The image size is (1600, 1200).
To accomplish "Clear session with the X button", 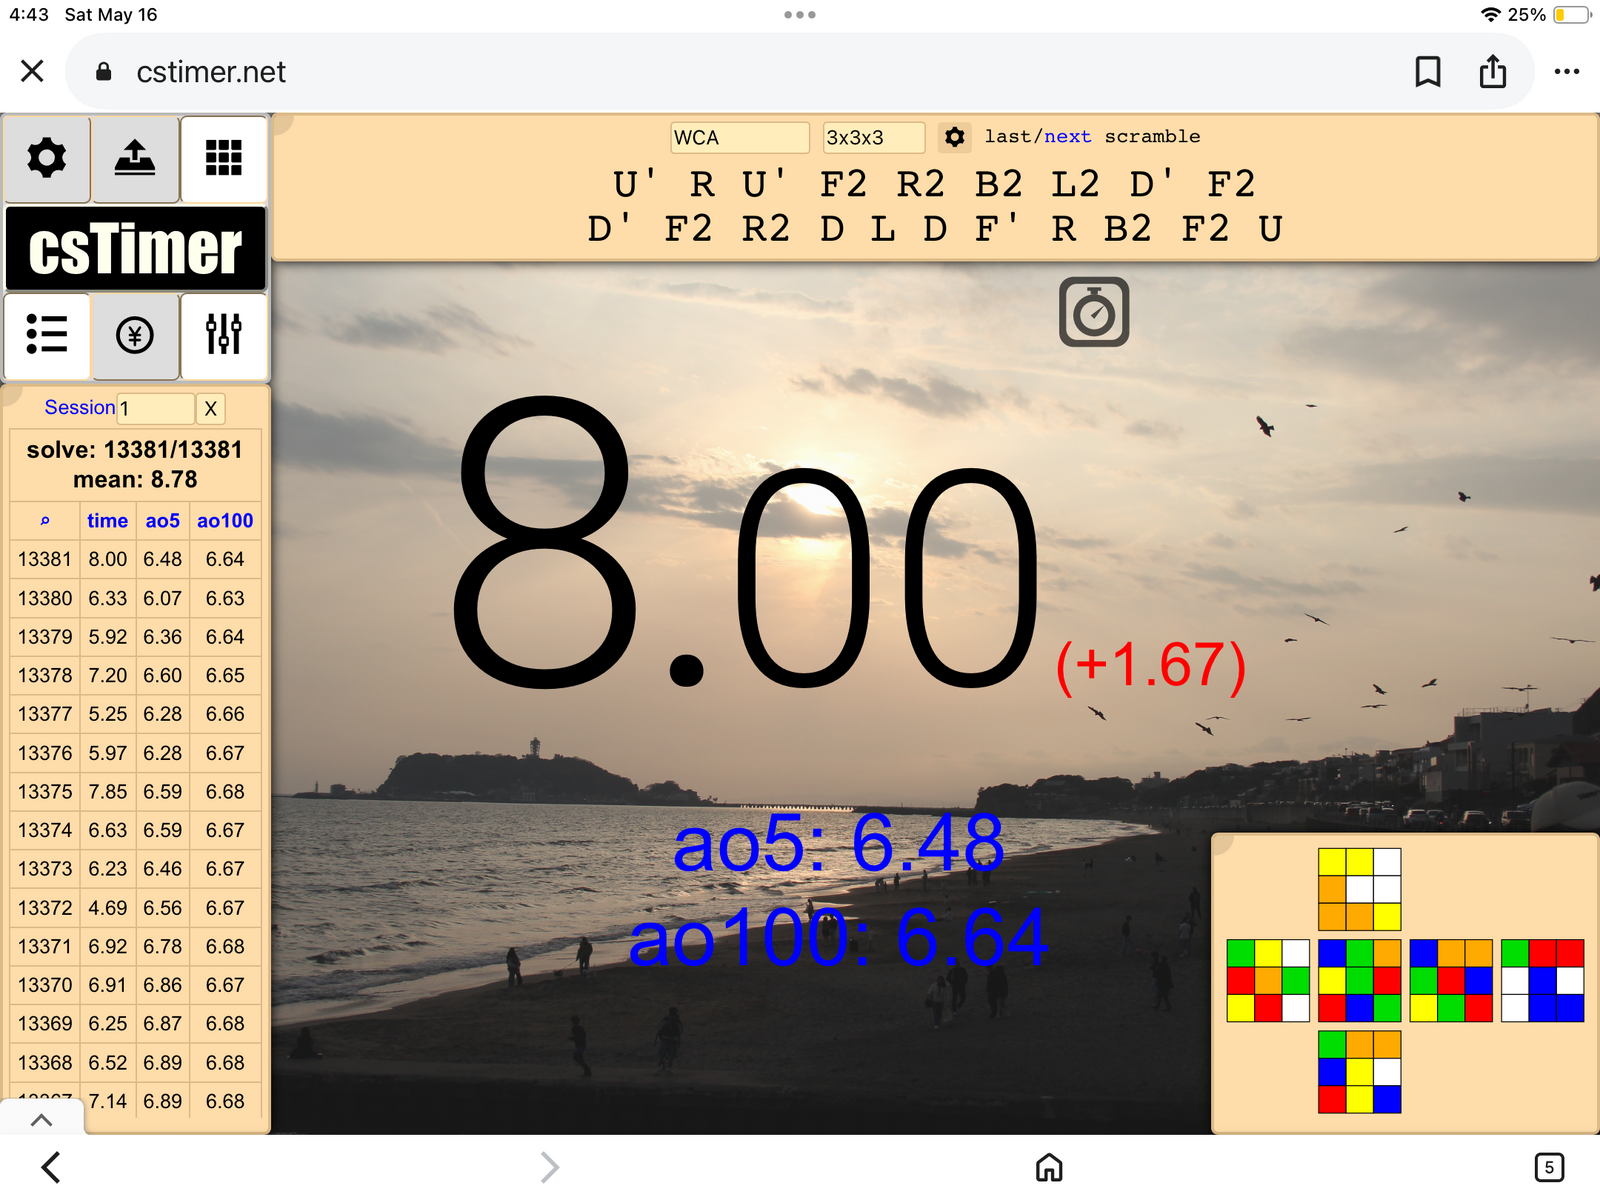I will [x=210, y=408].
